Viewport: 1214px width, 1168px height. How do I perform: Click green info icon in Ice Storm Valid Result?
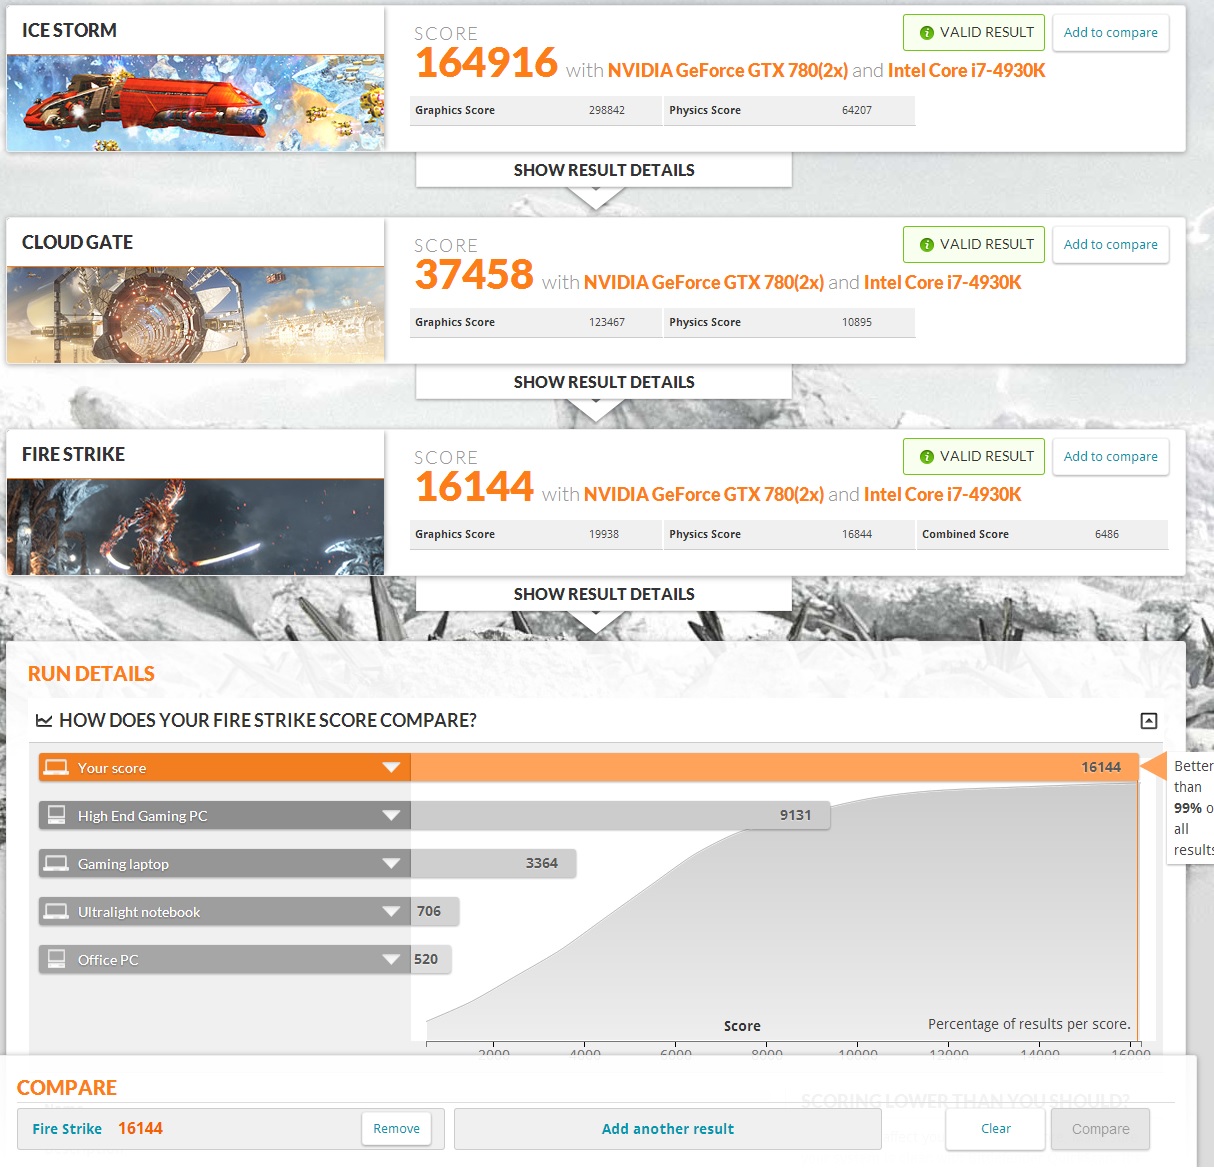[926, 33]
